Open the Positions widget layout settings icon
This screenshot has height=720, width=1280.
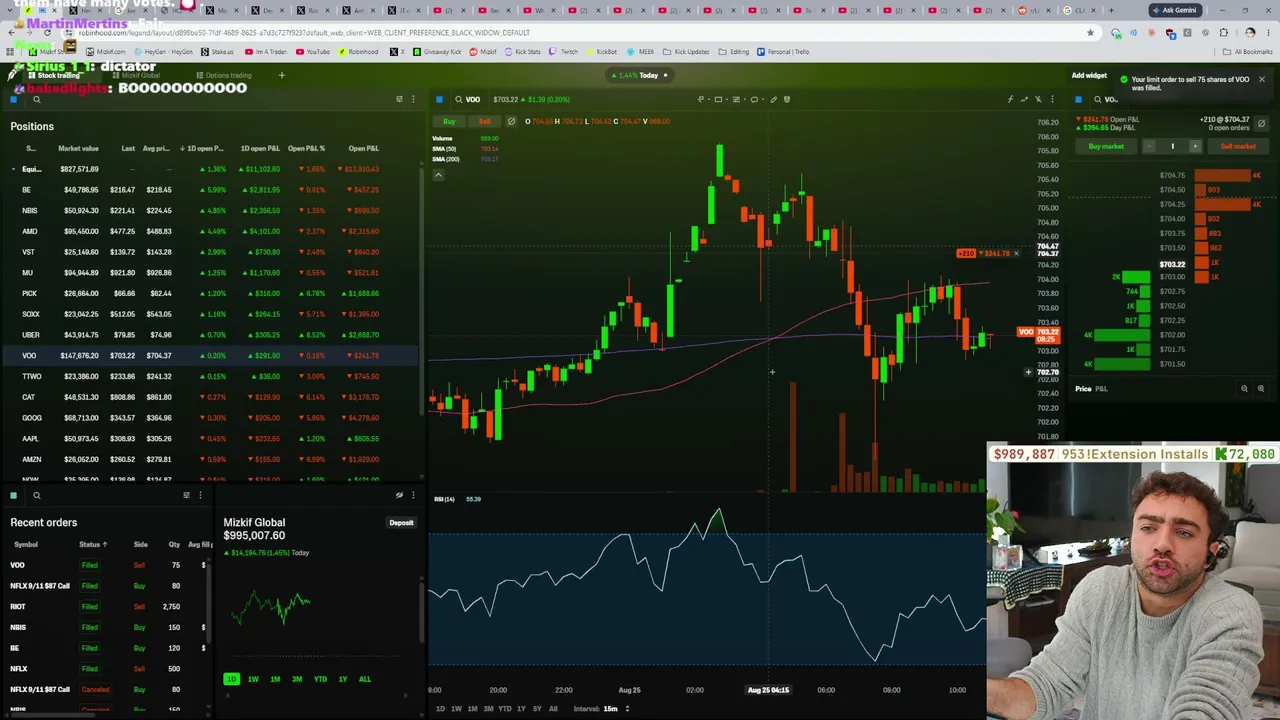point(399,99)
